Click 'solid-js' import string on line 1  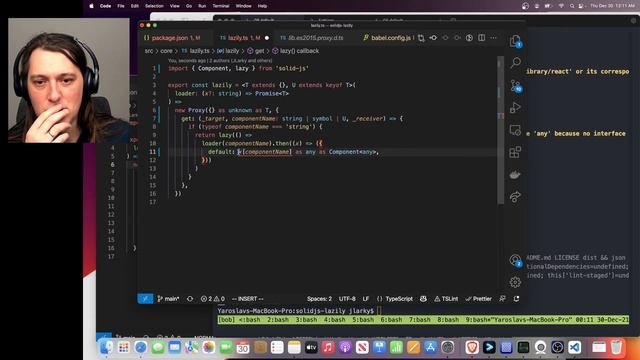[292, 69]
